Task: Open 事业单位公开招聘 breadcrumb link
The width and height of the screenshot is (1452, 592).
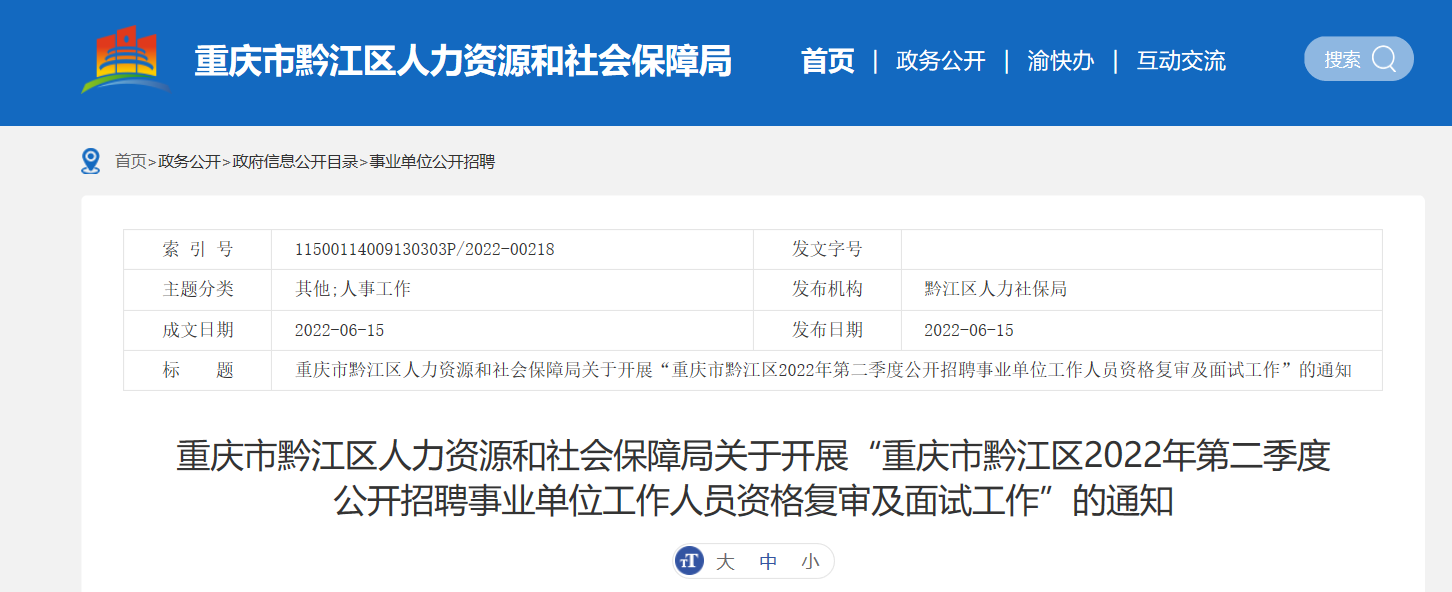Action: [432, 162]
